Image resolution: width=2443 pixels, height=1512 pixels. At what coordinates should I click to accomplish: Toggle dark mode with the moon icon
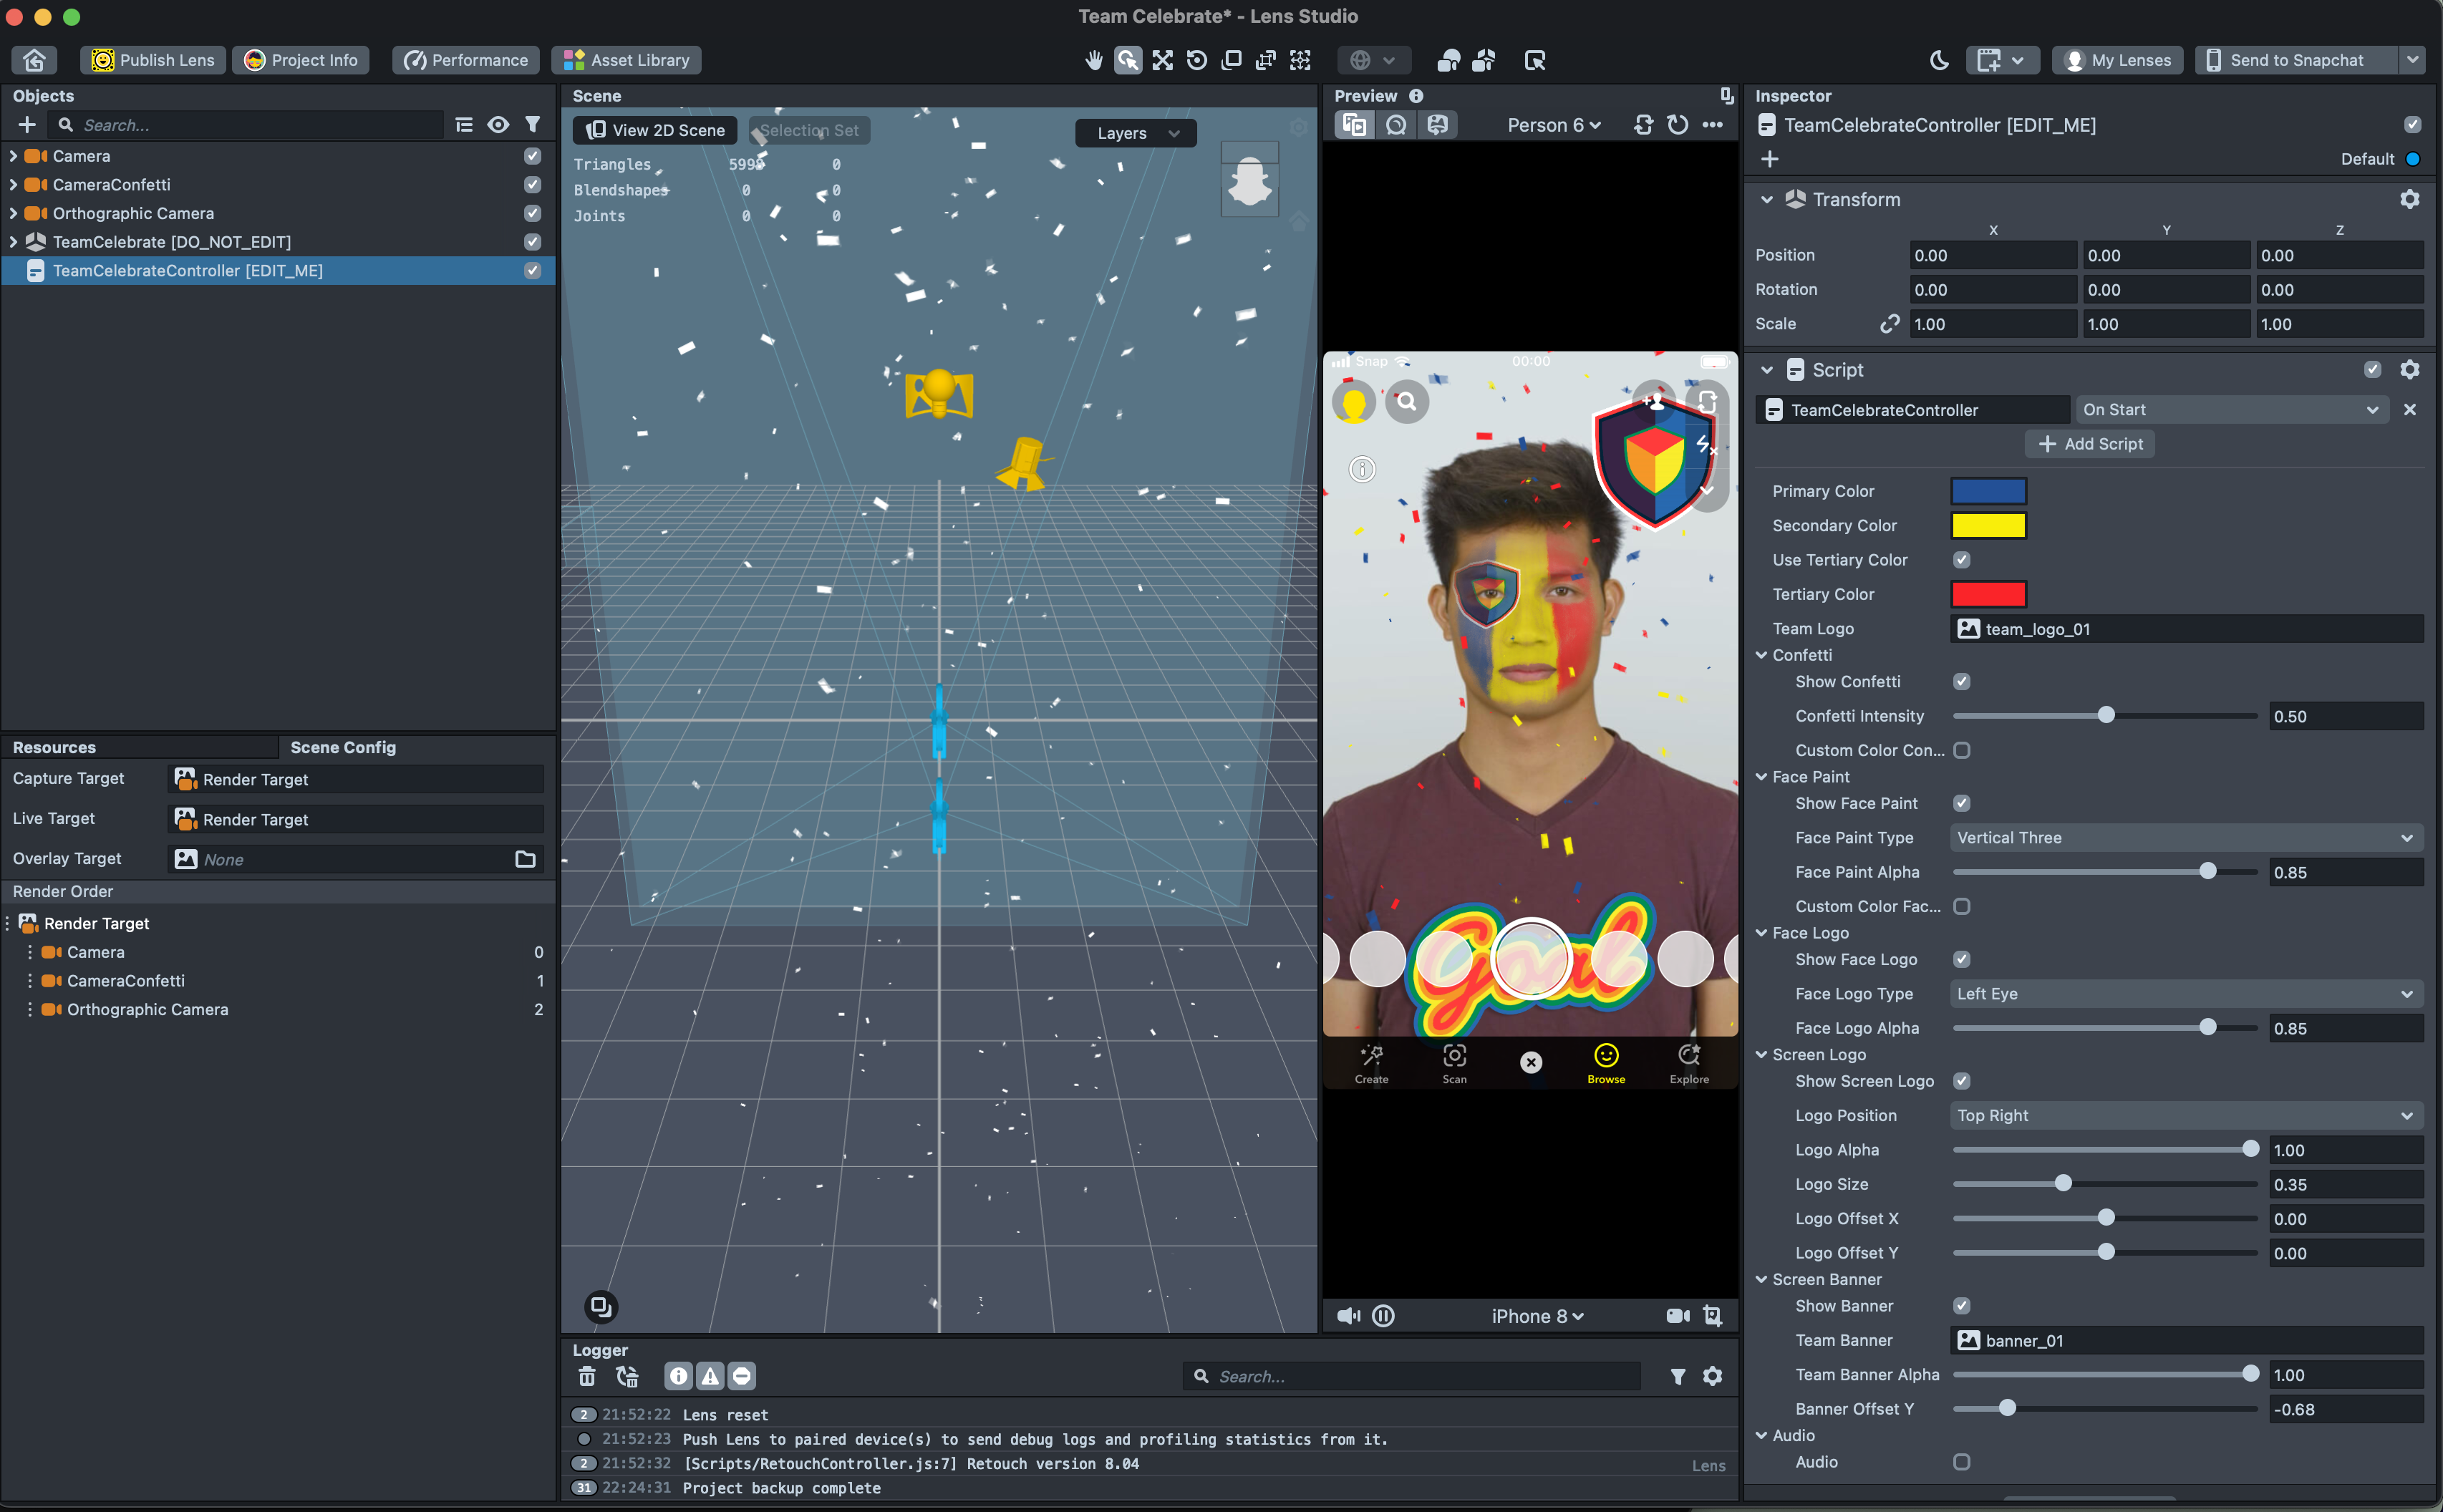(1938, 60)
